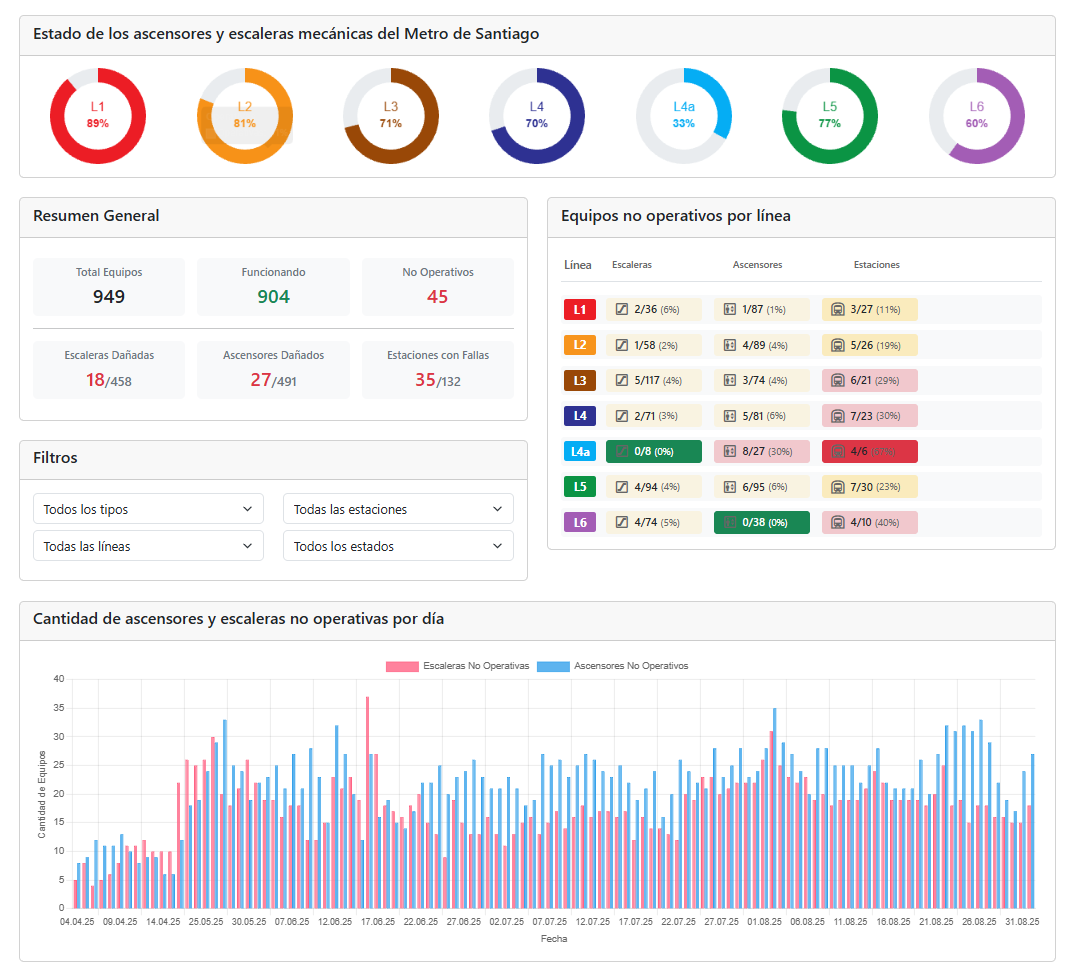Image resolution: width=1072 pixels, height=976 pixels.
Task: Click the 8/27 (30%) elevators cell
Action: pyautogui.click(x=762, y=451)
